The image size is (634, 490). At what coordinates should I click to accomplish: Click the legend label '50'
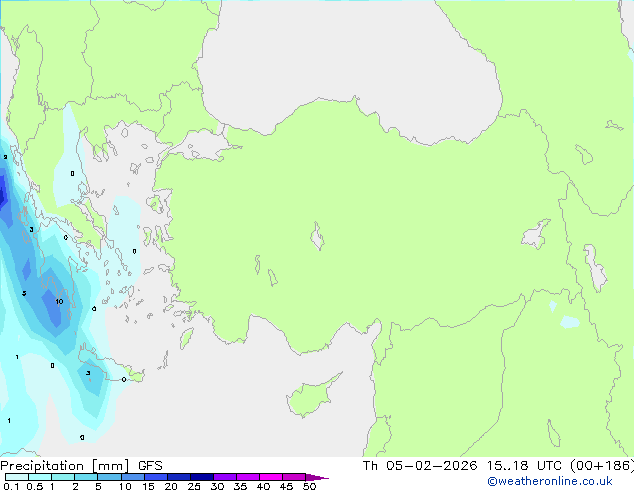tap(309, 486)
